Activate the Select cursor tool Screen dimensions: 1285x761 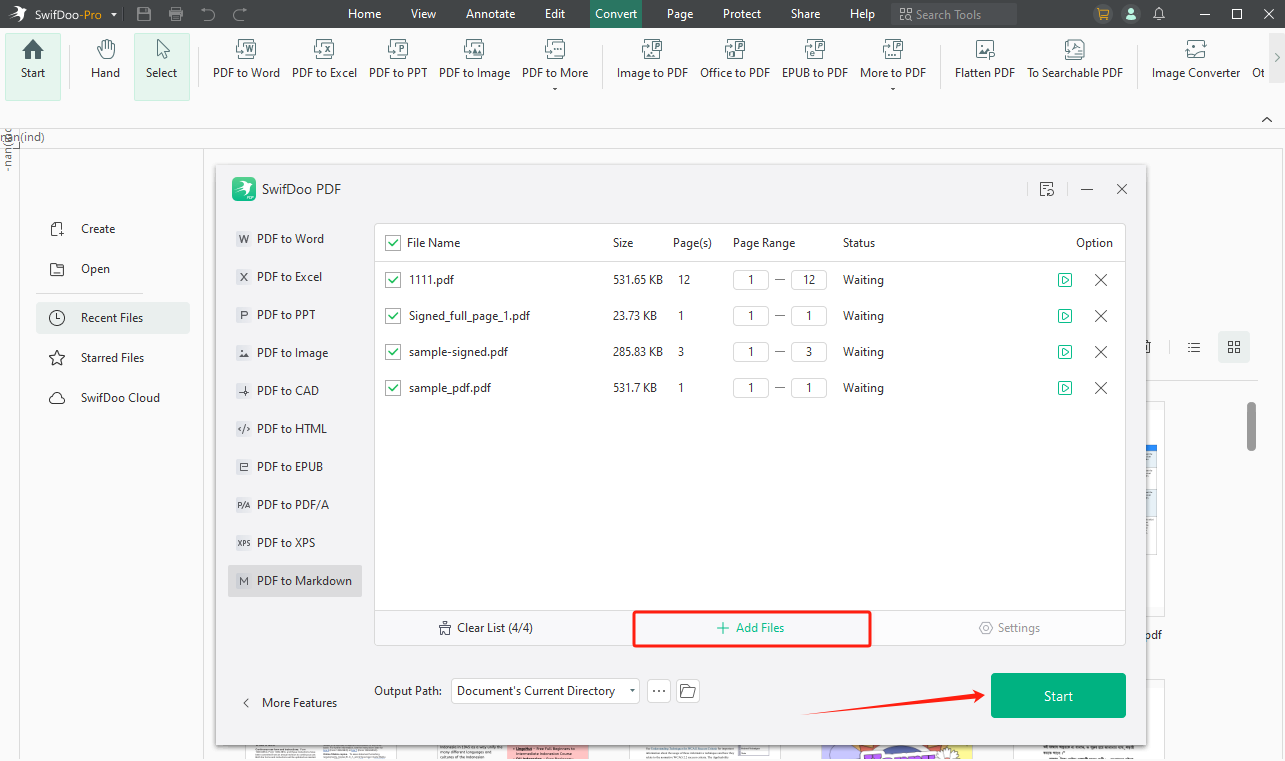161,66
